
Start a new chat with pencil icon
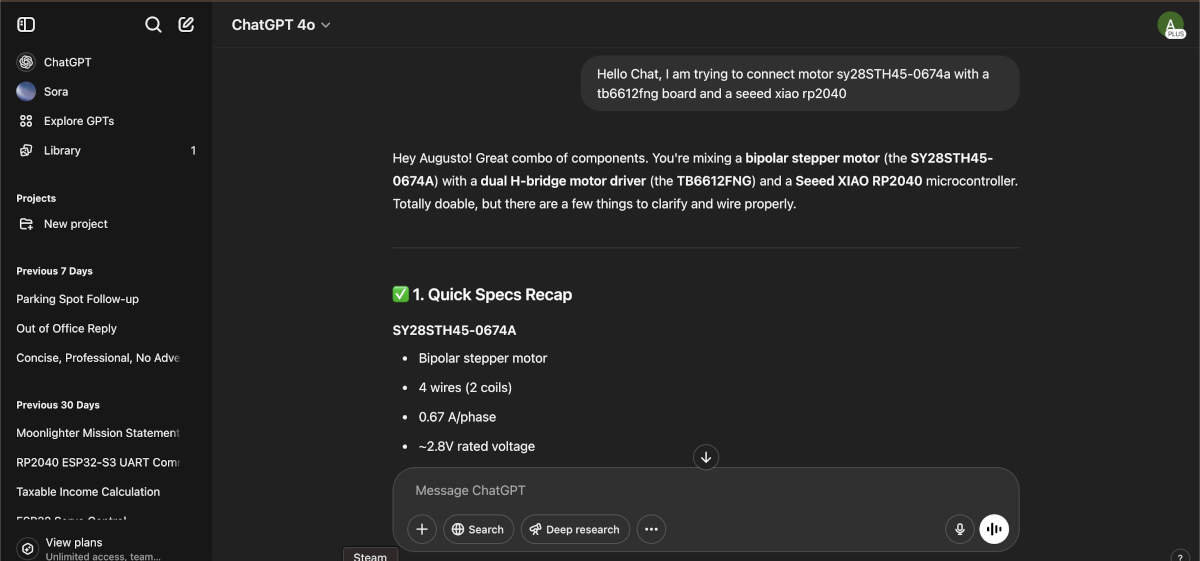(186, 25)
